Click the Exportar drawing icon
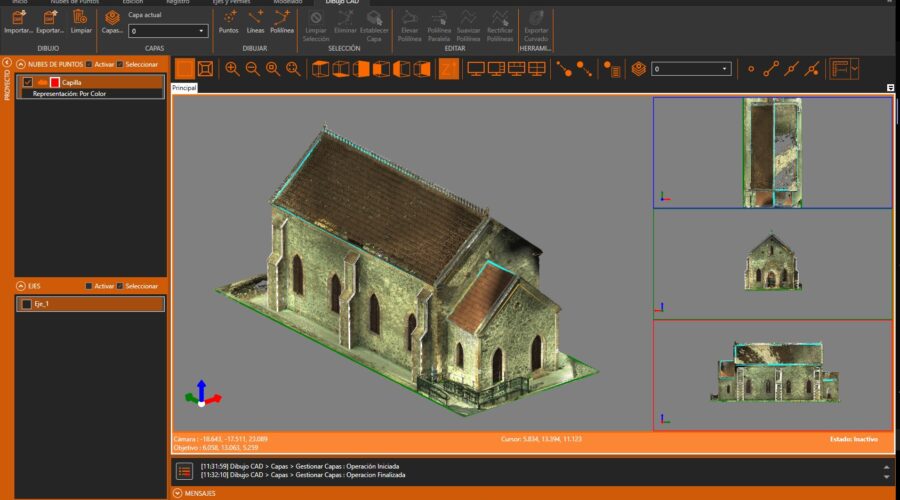This screenshot has width=900, height=500. coord(49,20)
